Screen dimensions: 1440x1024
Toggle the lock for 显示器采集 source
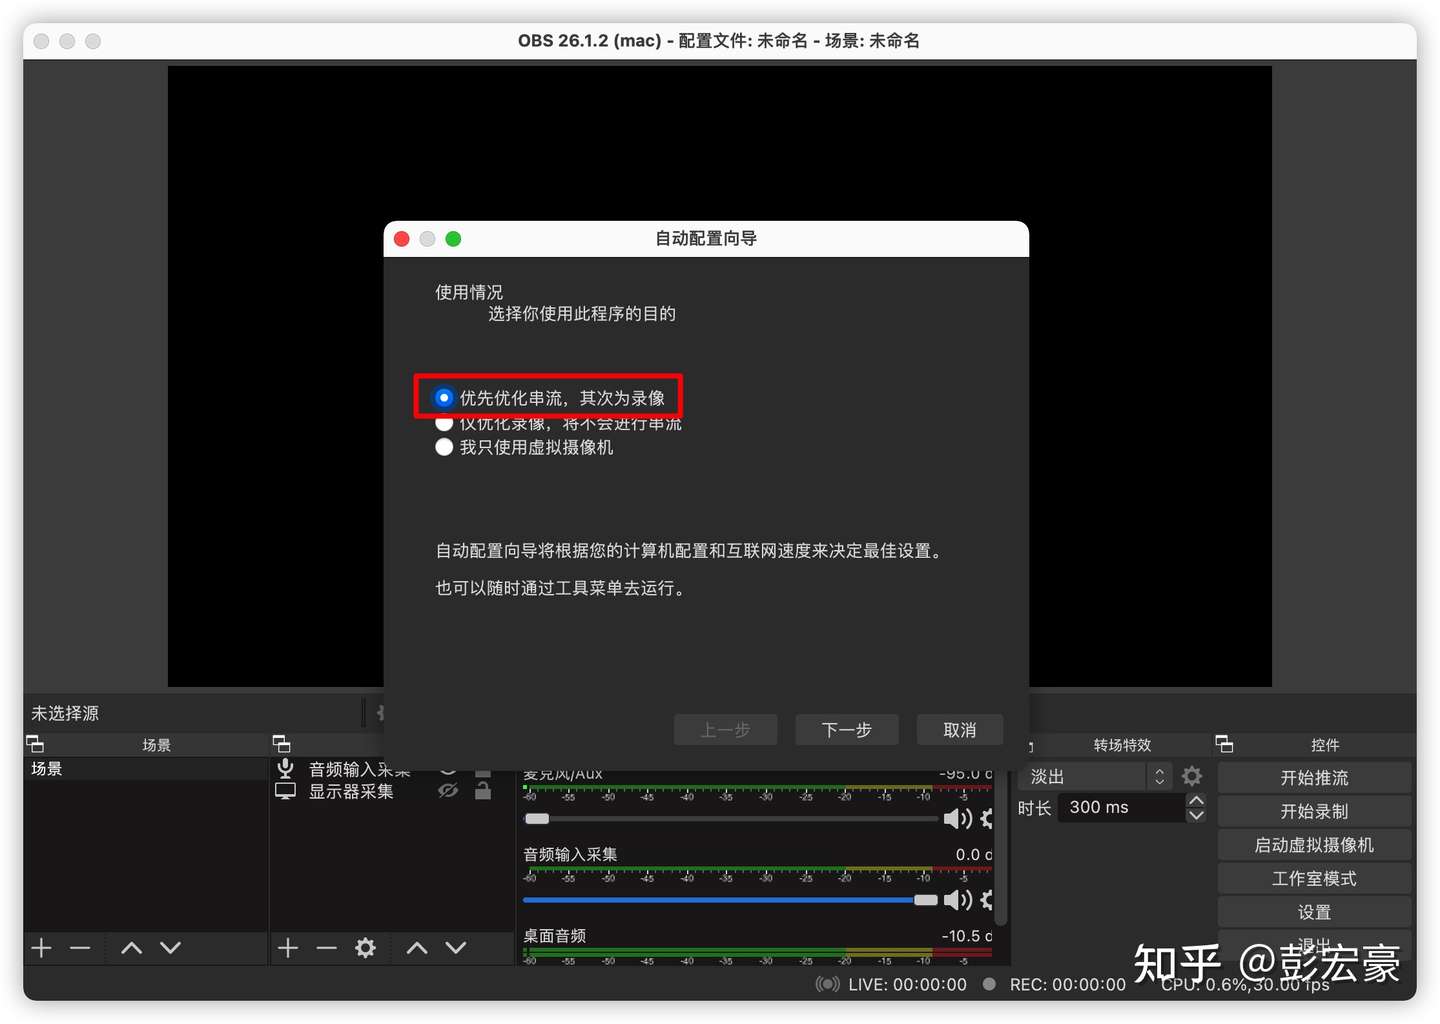(x=483, y=791)
